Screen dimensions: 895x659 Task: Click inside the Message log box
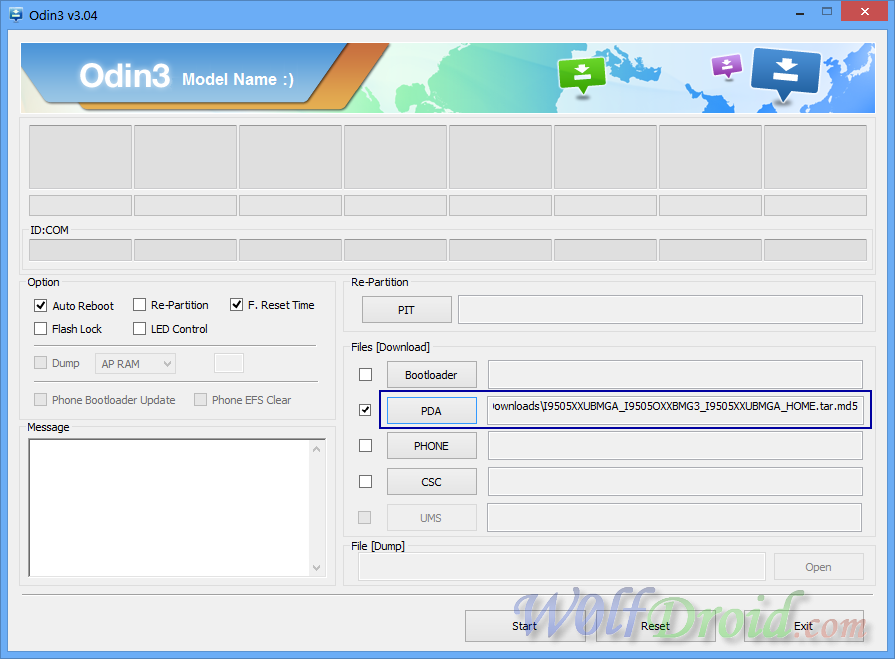170,508
